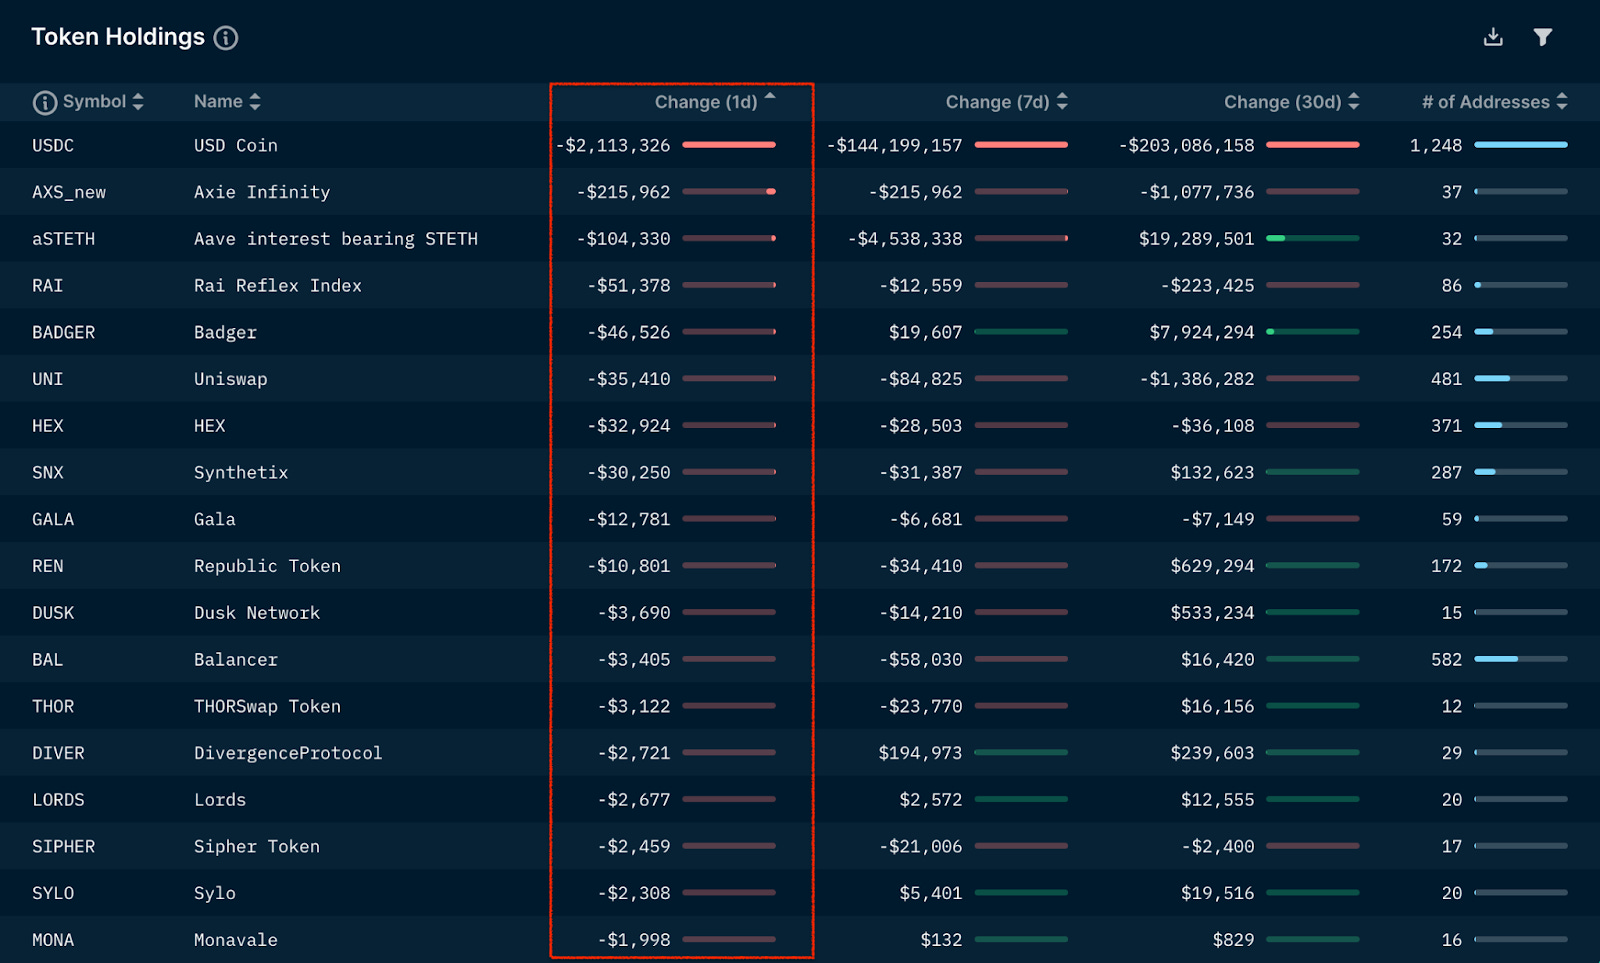Click the info icon next to Symbol header
Screen dimensions: 1600x963
click(45, 102)
